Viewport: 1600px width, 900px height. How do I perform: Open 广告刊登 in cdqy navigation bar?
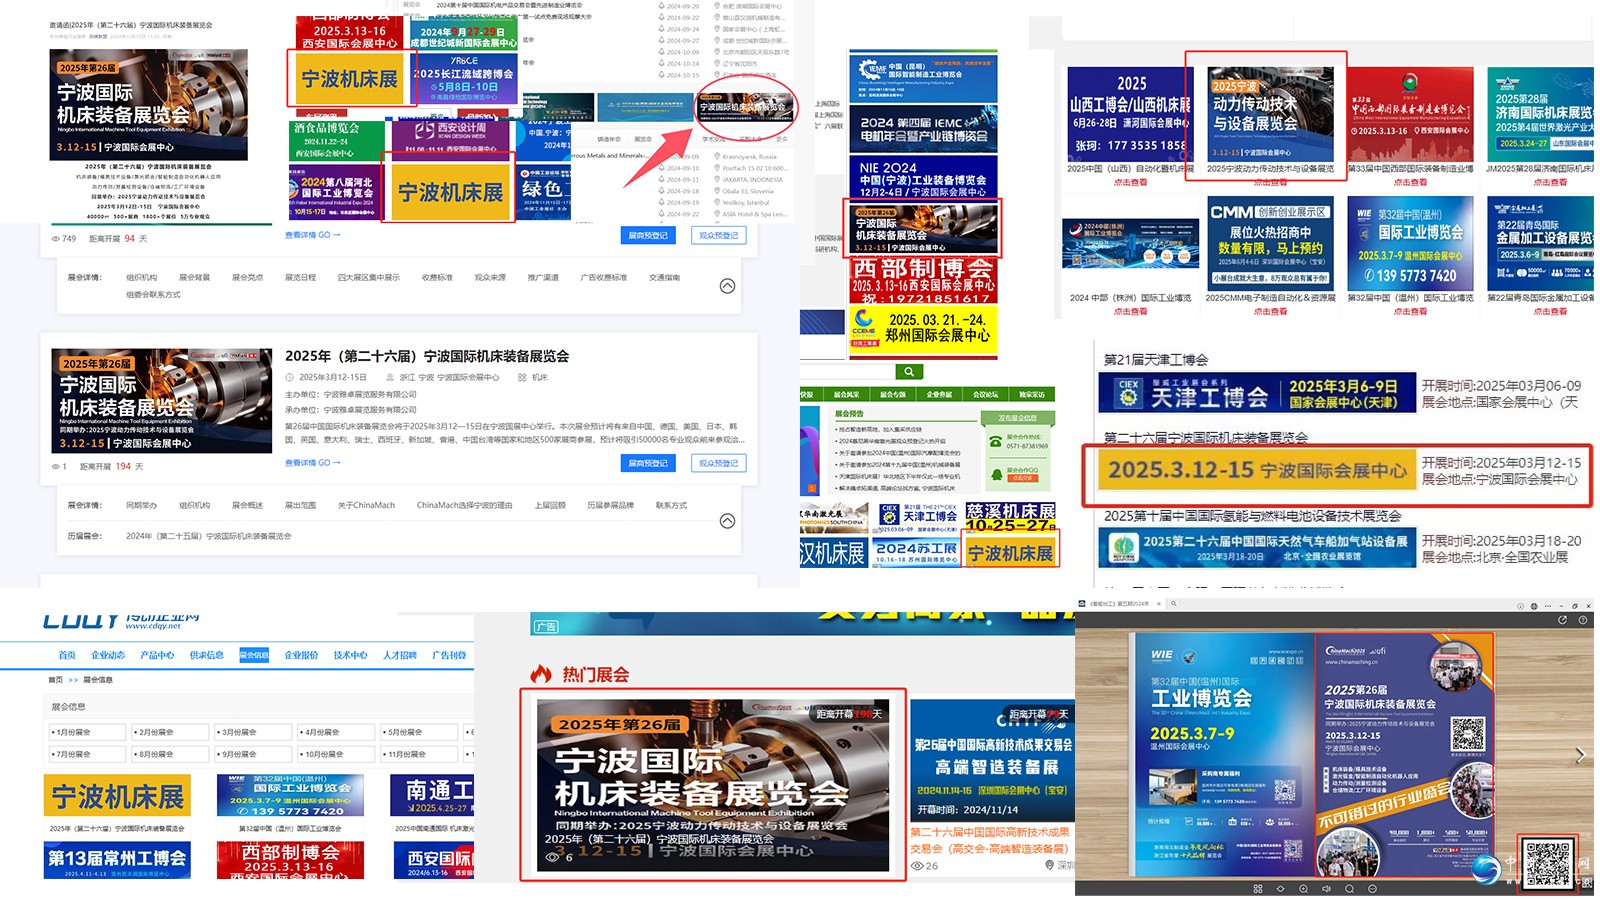(x=449, y=655)
